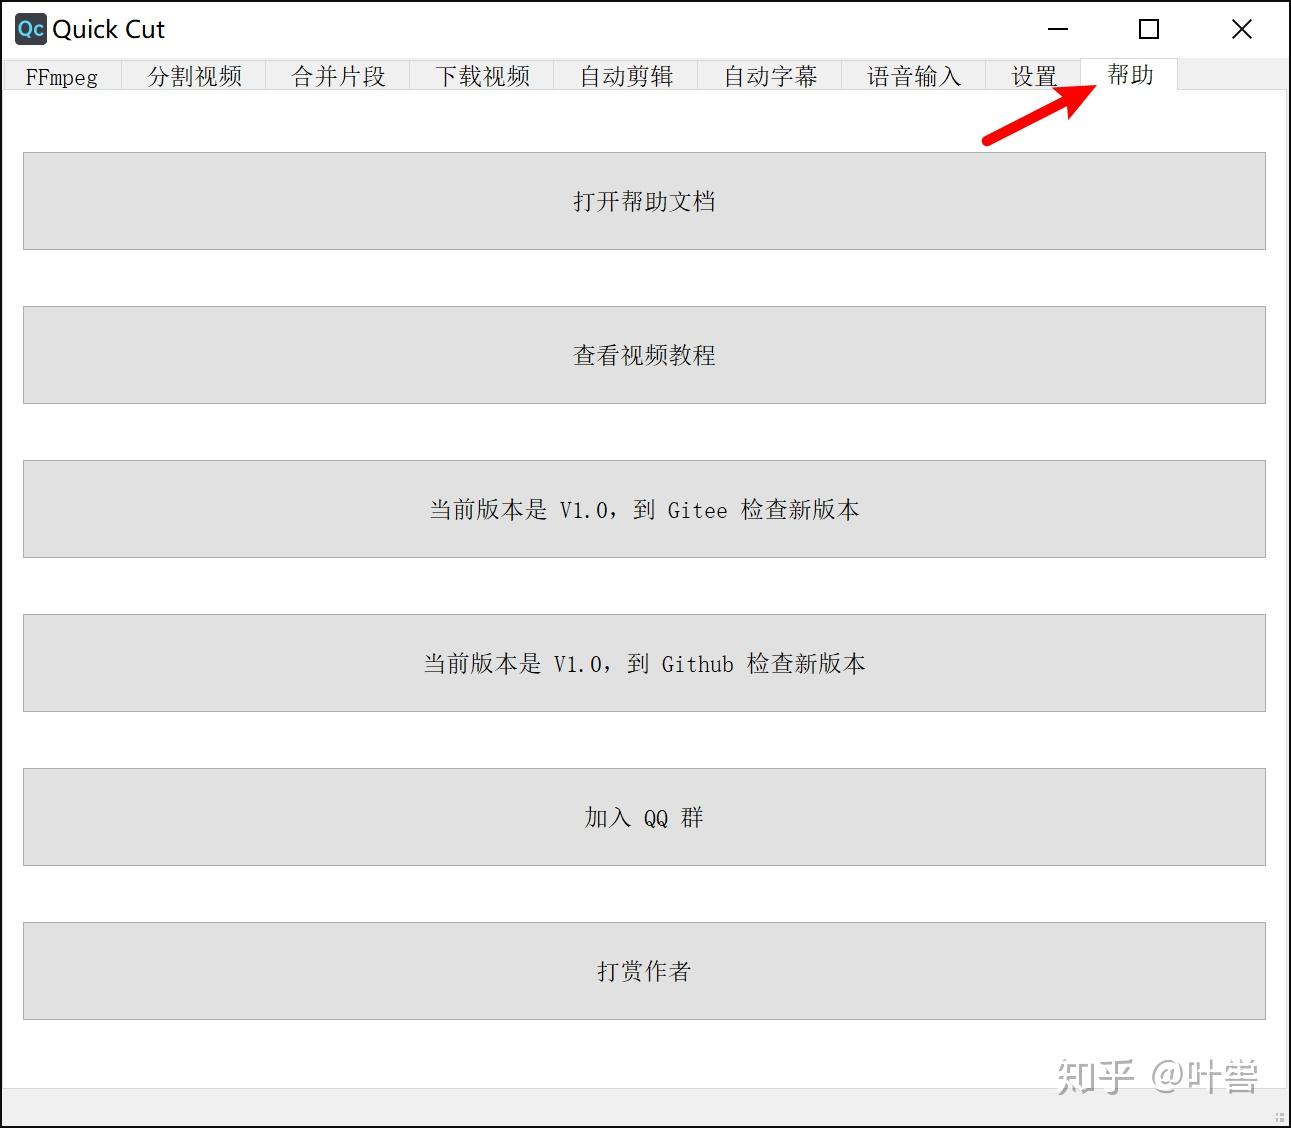Check for new version on Gitee
1291x1128 pixels.
pos(644,509)
